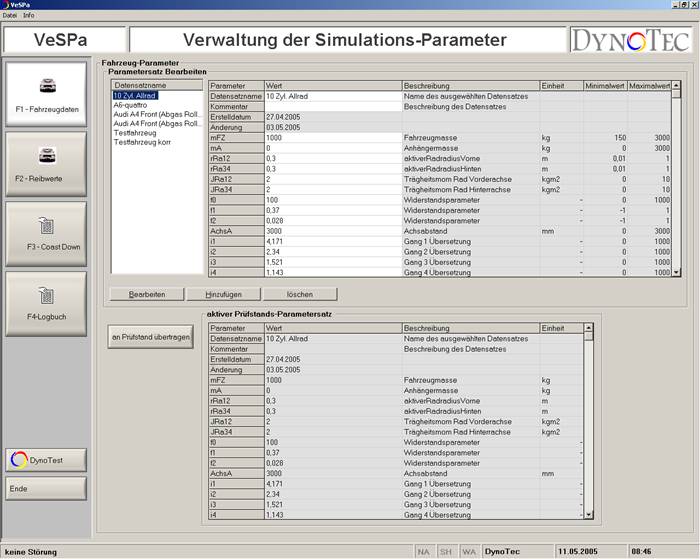
Task: Open the Datei menu
Action: pyautogui.click(x=10, y=16)
